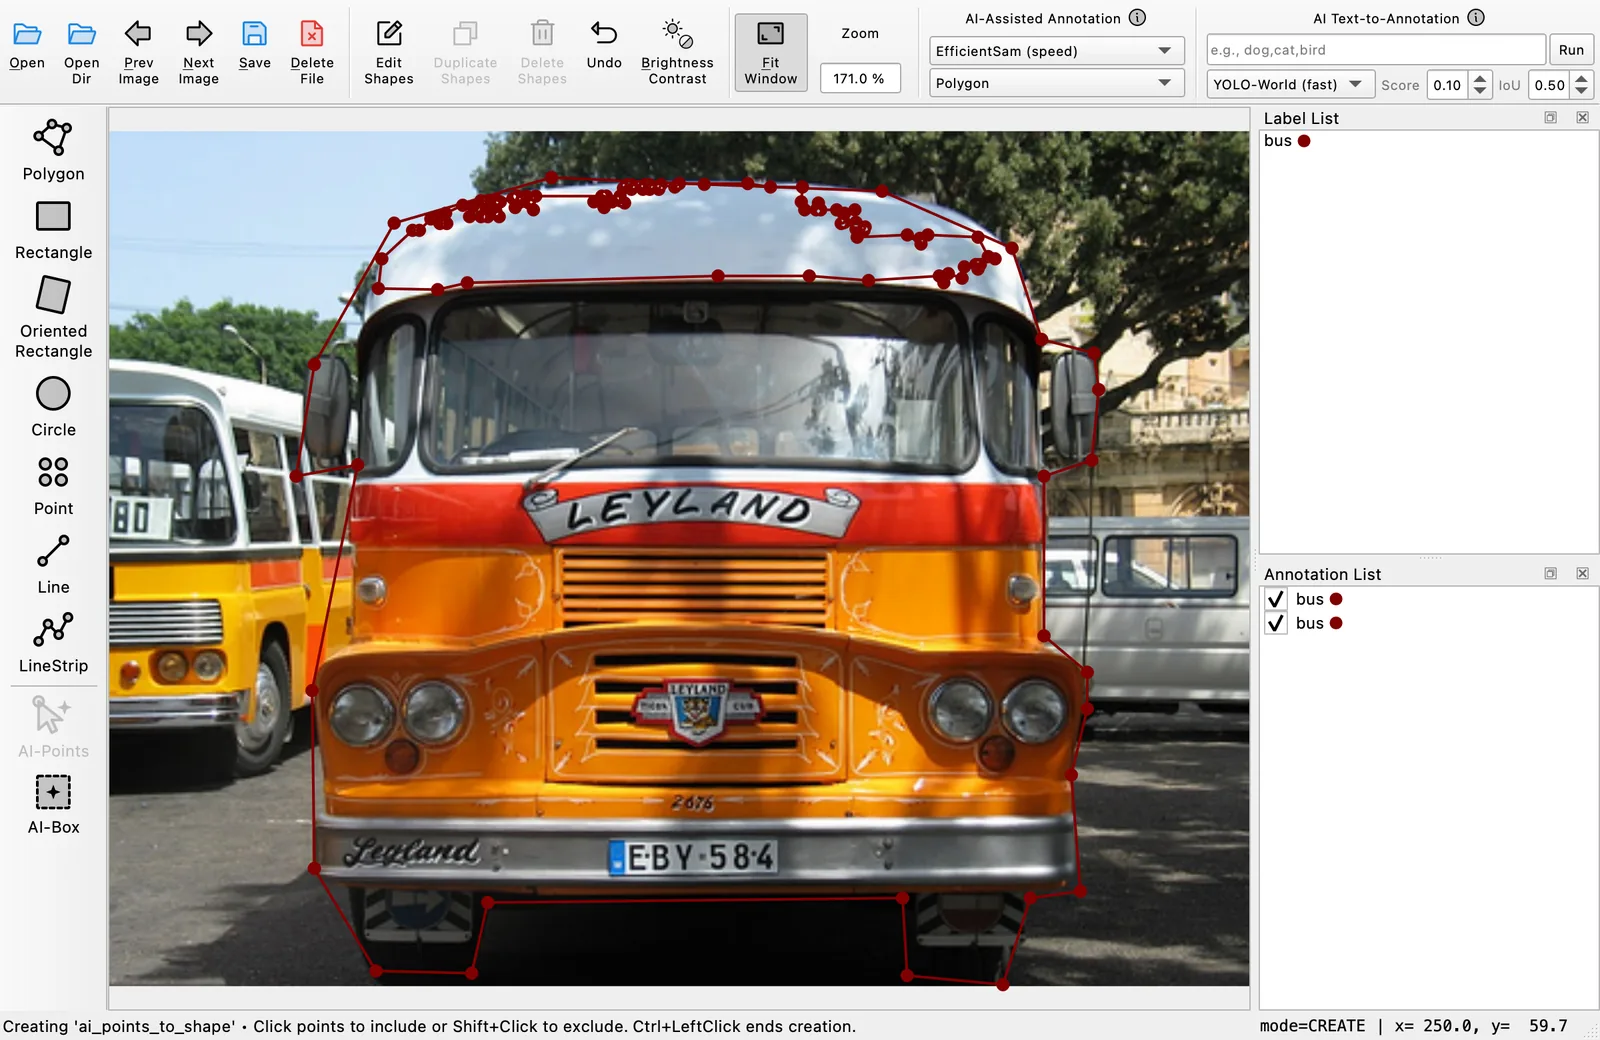The width and height of the screenshot is (1600, 1040).
Task: Select the AI-Points tool
Action: click(x=53, y=726)
